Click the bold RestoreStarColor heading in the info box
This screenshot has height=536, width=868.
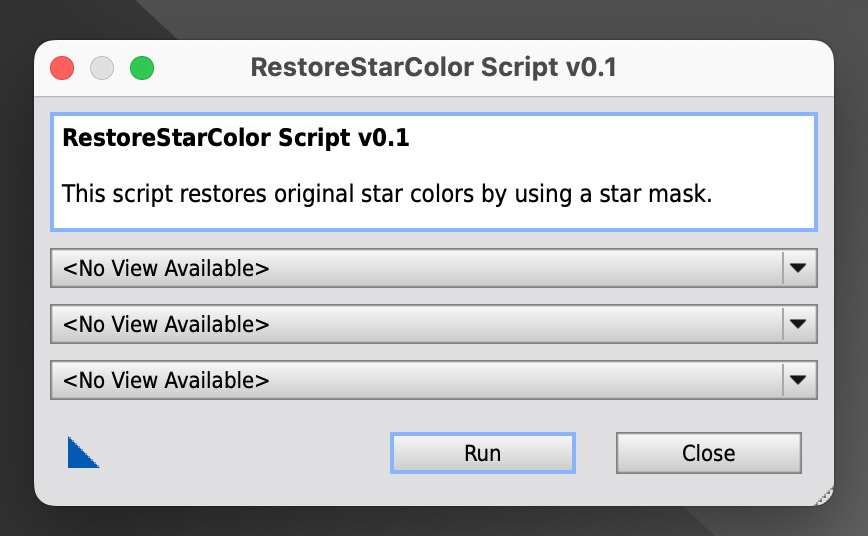pos(236,138)
